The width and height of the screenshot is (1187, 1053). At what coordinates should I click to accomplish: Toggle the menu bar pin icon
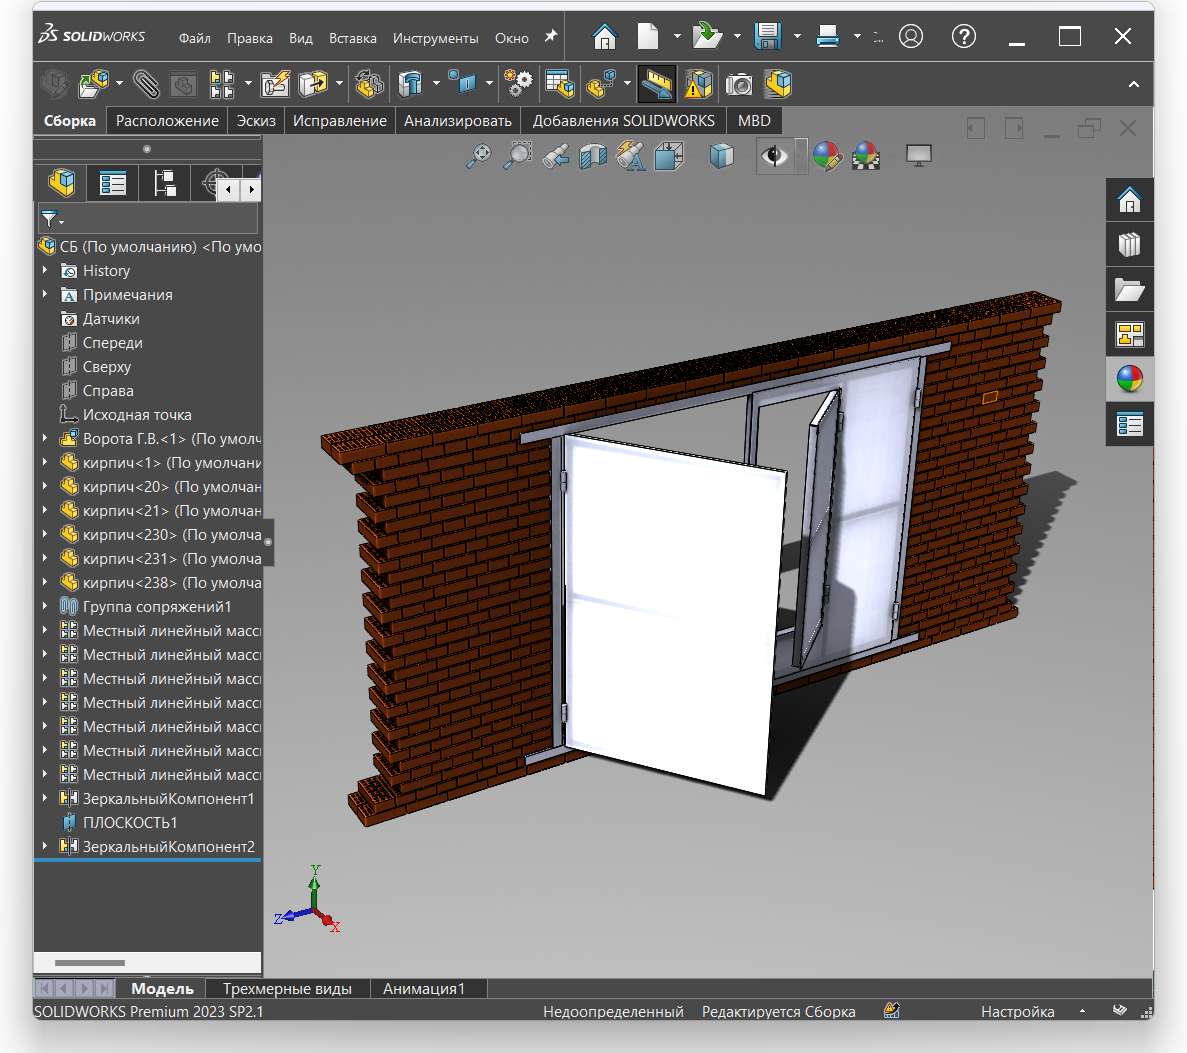(550, 37)
